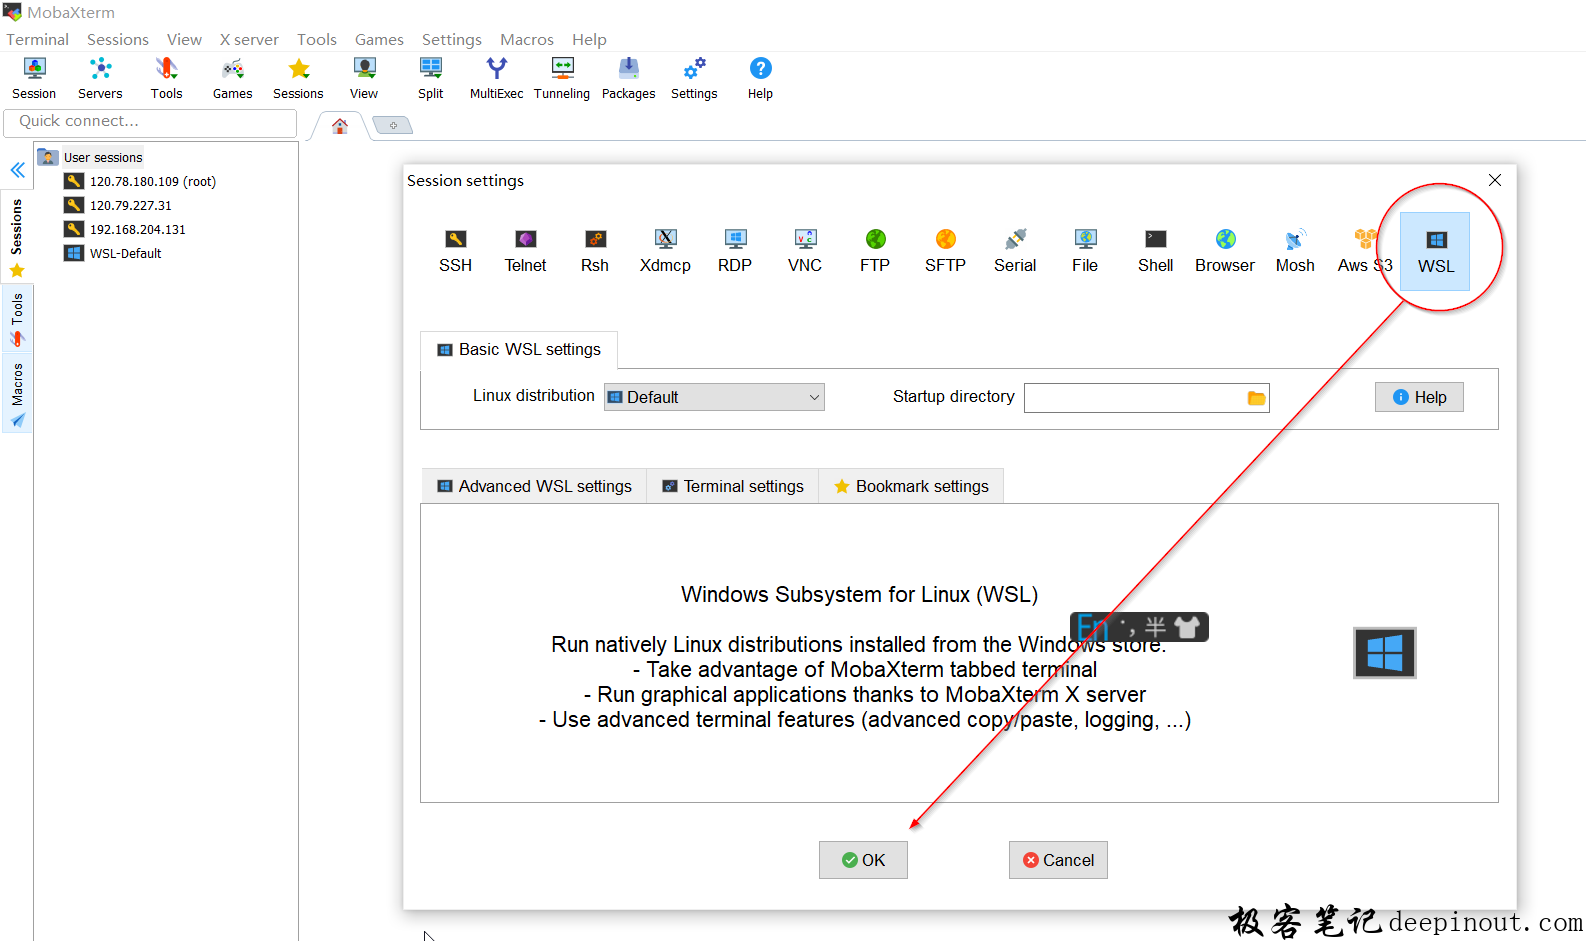The image size is (1586, 941).
Task: Switch to Terminal settings tab
Action: point(732,486)
